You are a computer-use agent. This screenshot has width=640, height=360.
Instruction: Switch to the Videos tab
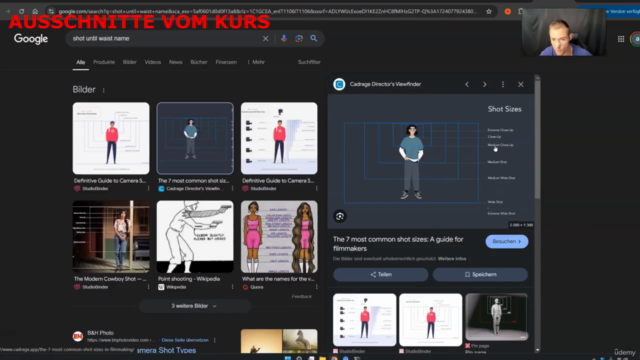click(153, 62)
